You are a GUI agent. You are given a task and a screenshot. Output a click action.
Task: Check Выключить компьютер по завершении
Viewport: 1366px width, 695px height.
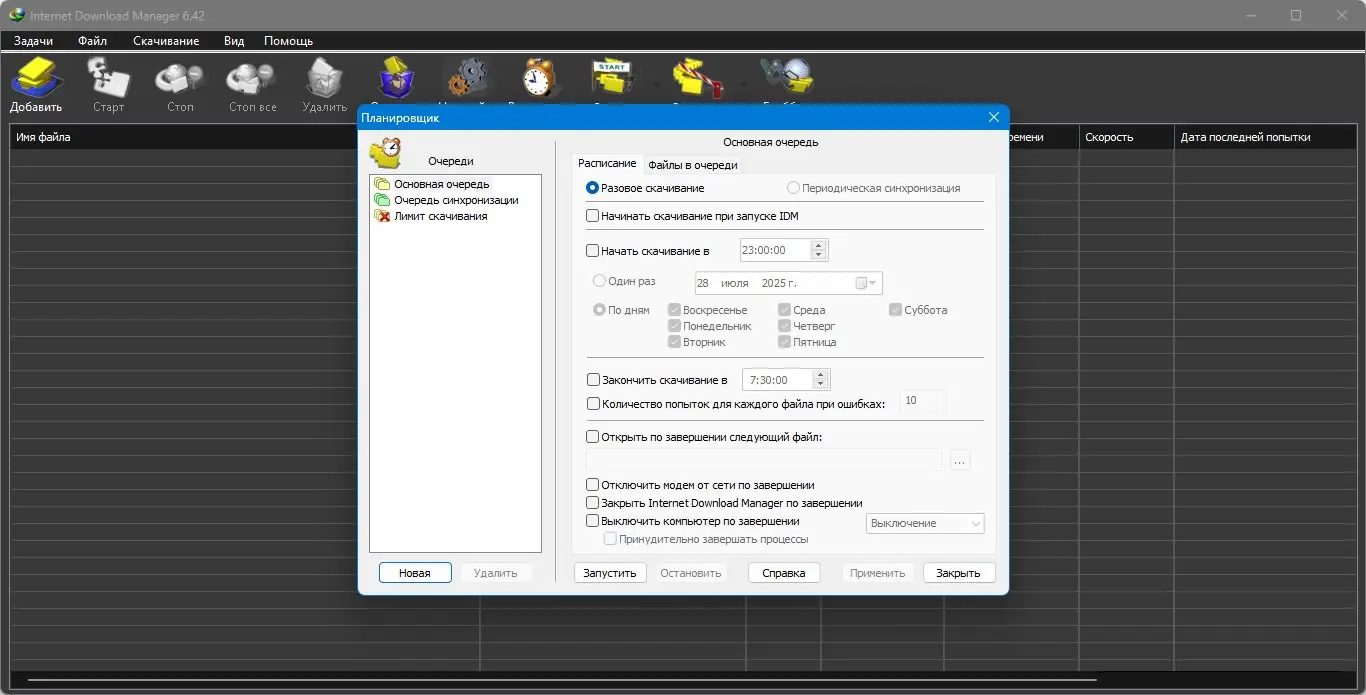click(591, 520)
